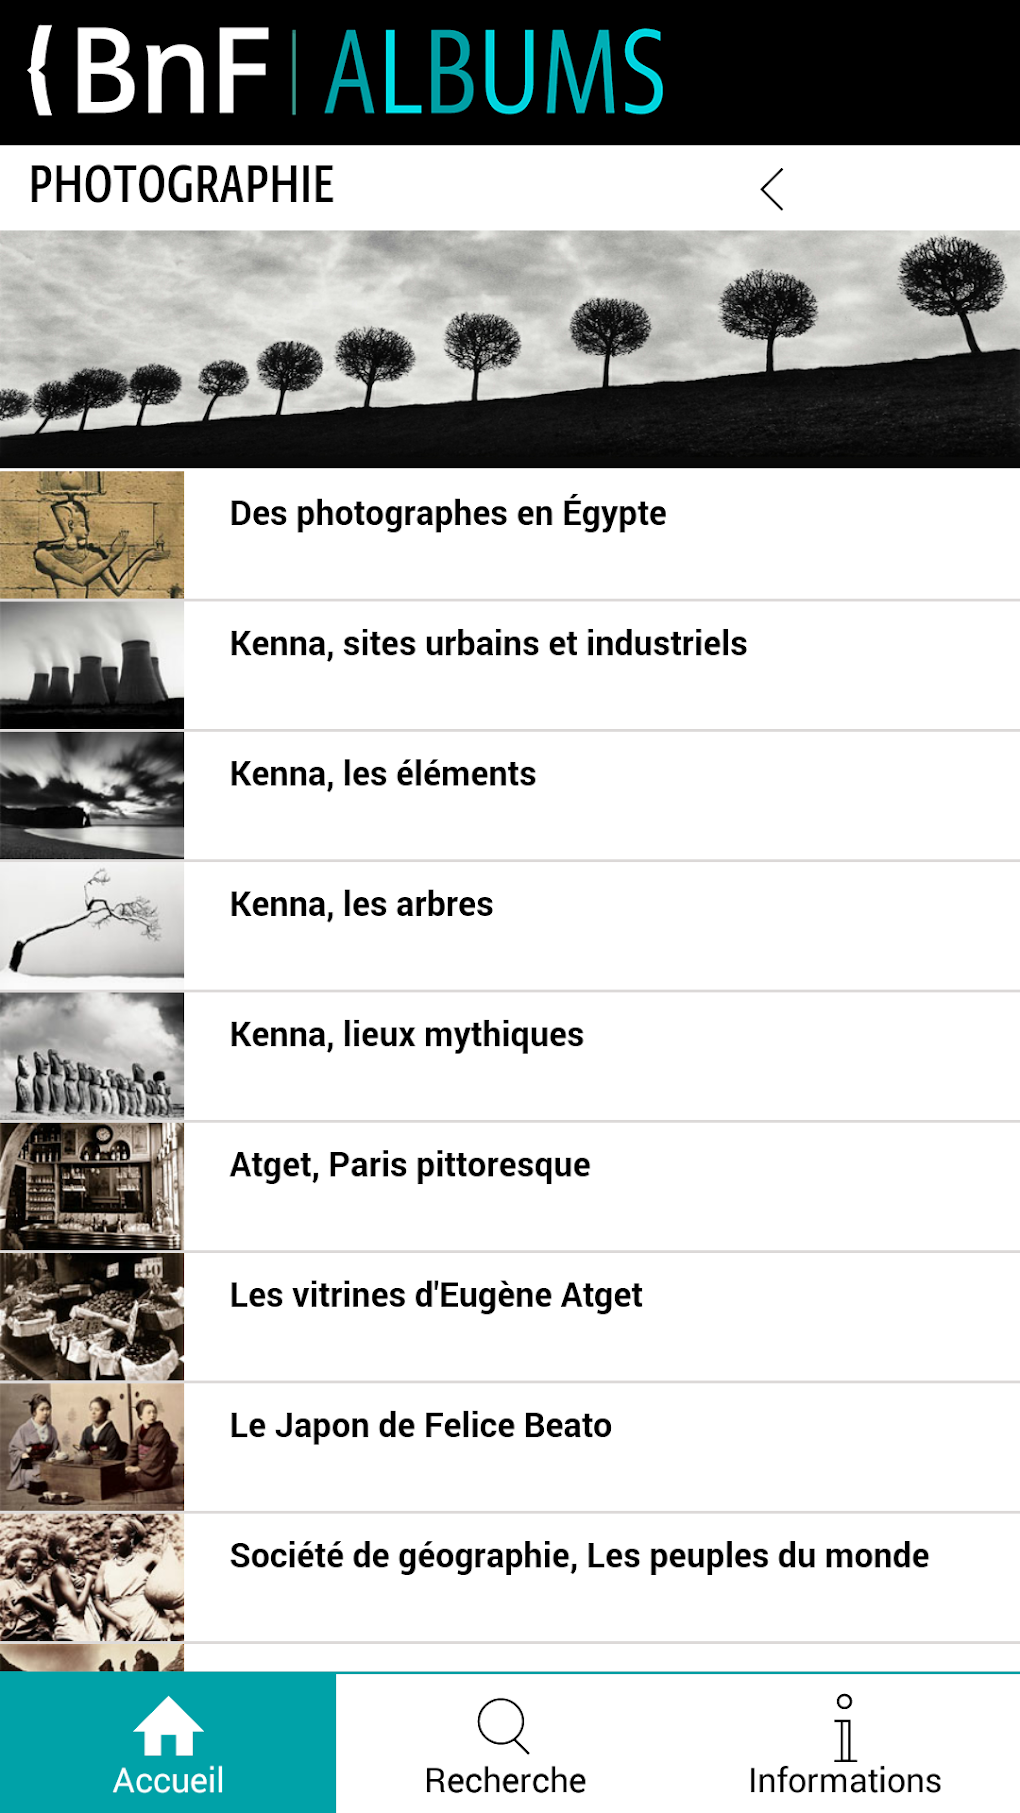Viewport: 1020px width, 1813px height.
Task: Open the Japanese women photo thumbnail
Action: pos(92,1446)
